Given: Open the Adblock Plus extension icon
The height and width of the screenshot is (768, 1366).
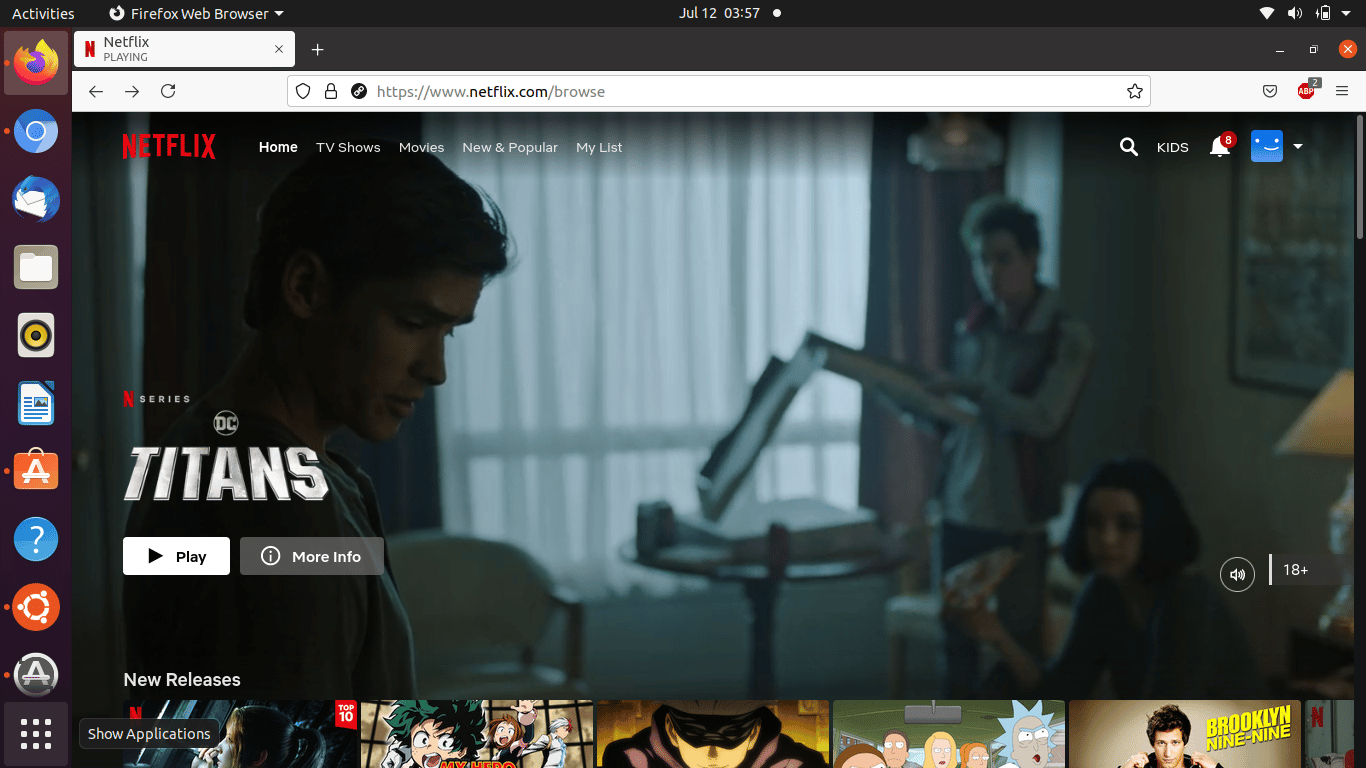Looking at the screenshot, I should [1306, 90].
